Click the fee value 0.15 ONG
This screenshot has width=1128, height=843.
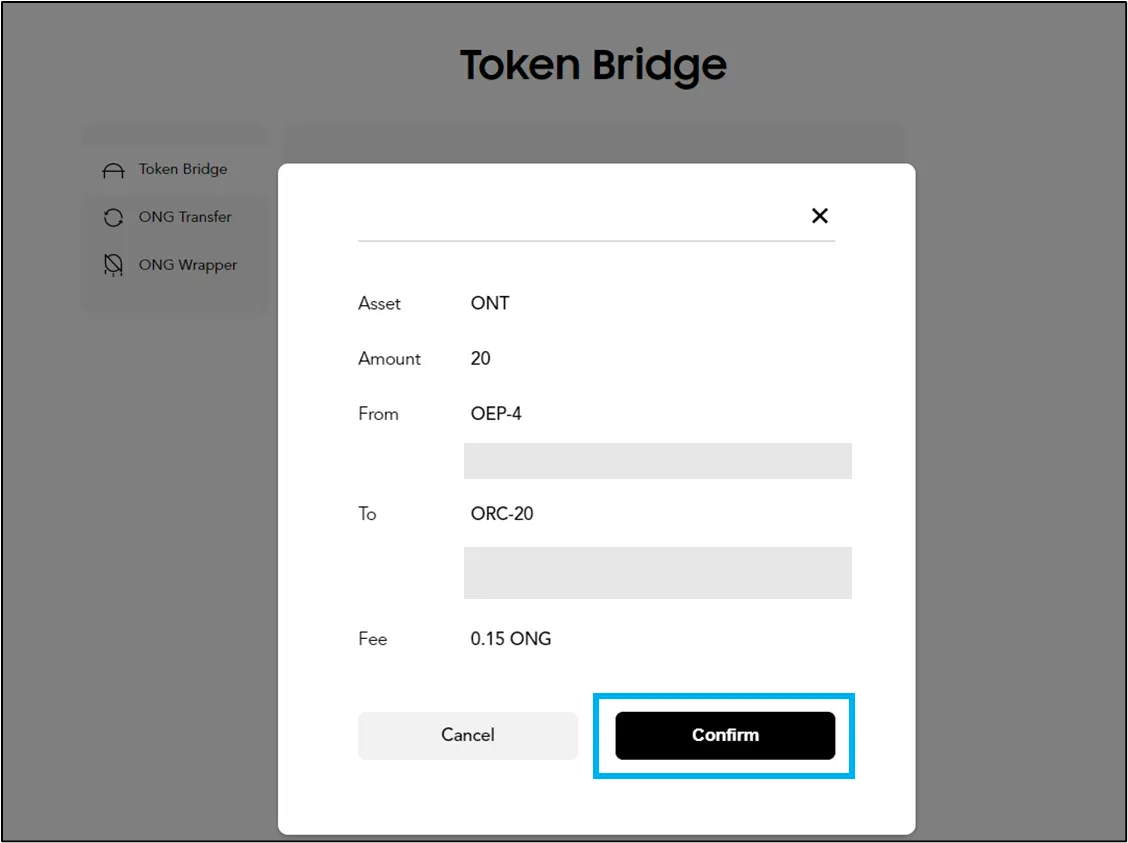(511, 638)
